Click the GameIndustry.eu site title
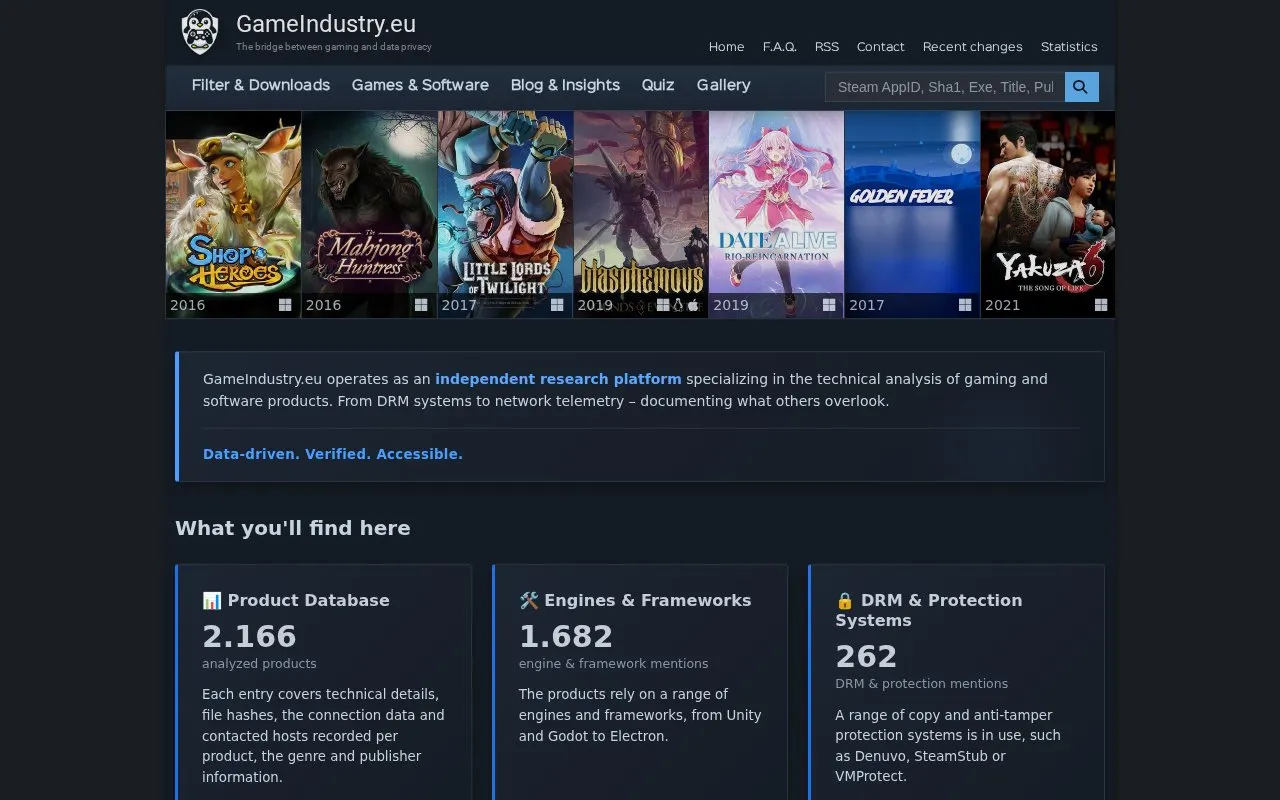 (326, 24)
